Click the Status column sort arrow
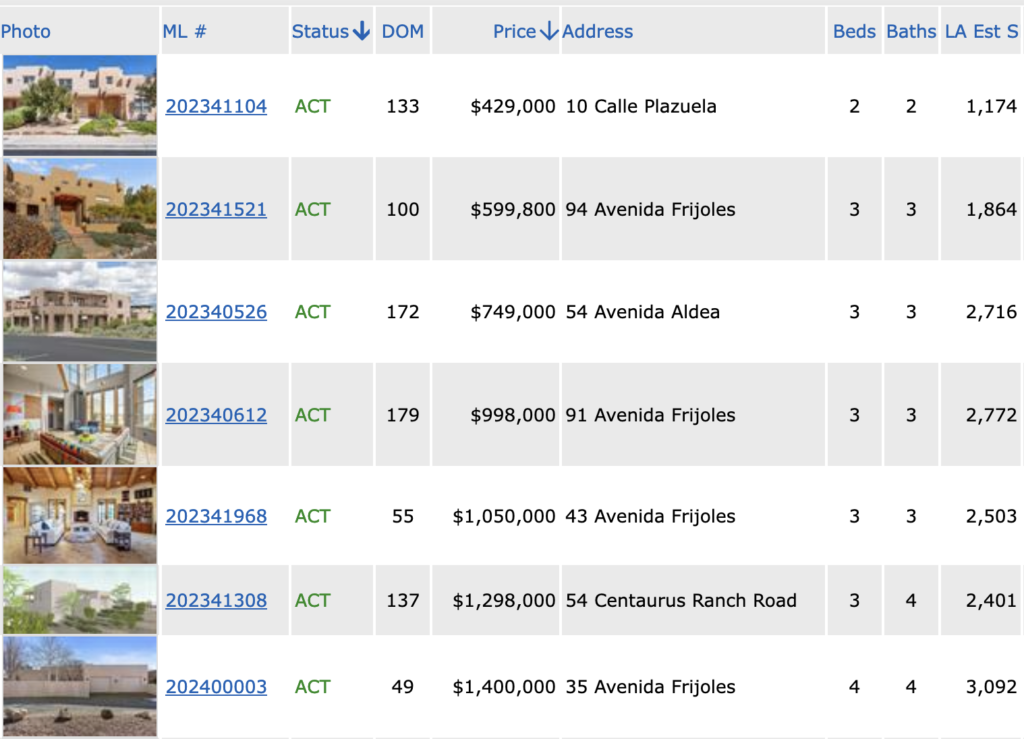 point(361,31)
